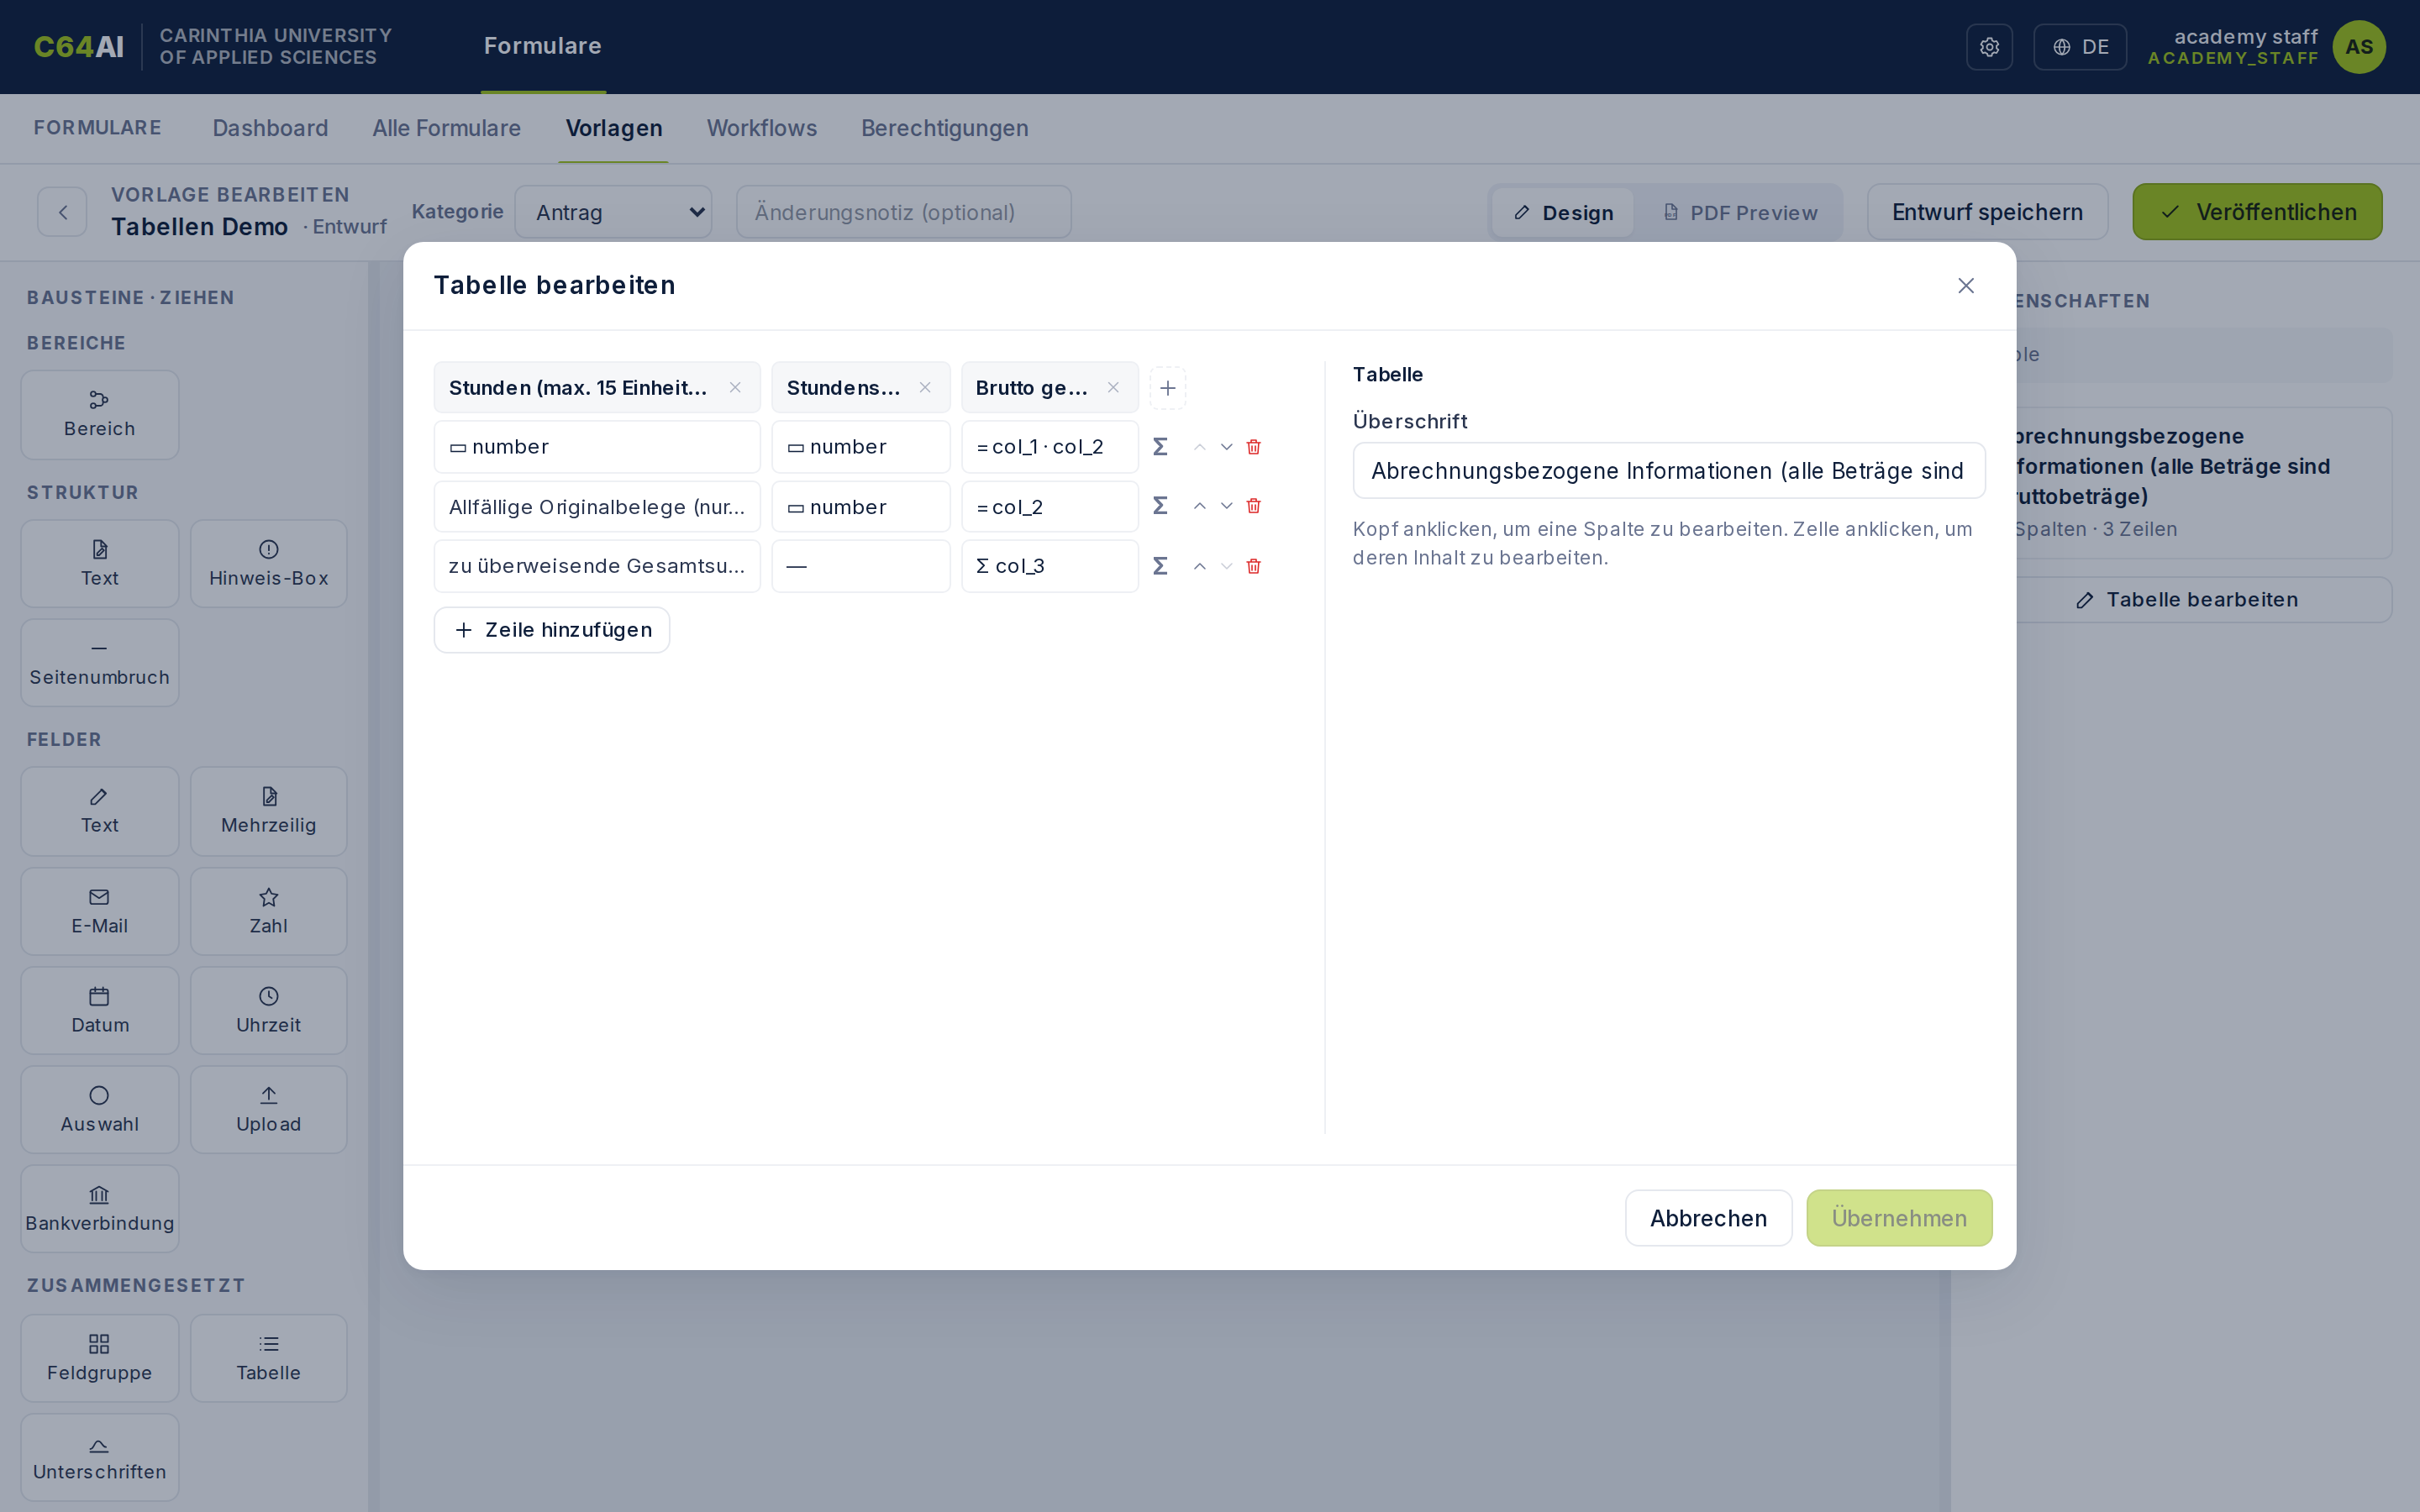
Task: Open Formulare in the top navigation
Action: click(543, 46)
